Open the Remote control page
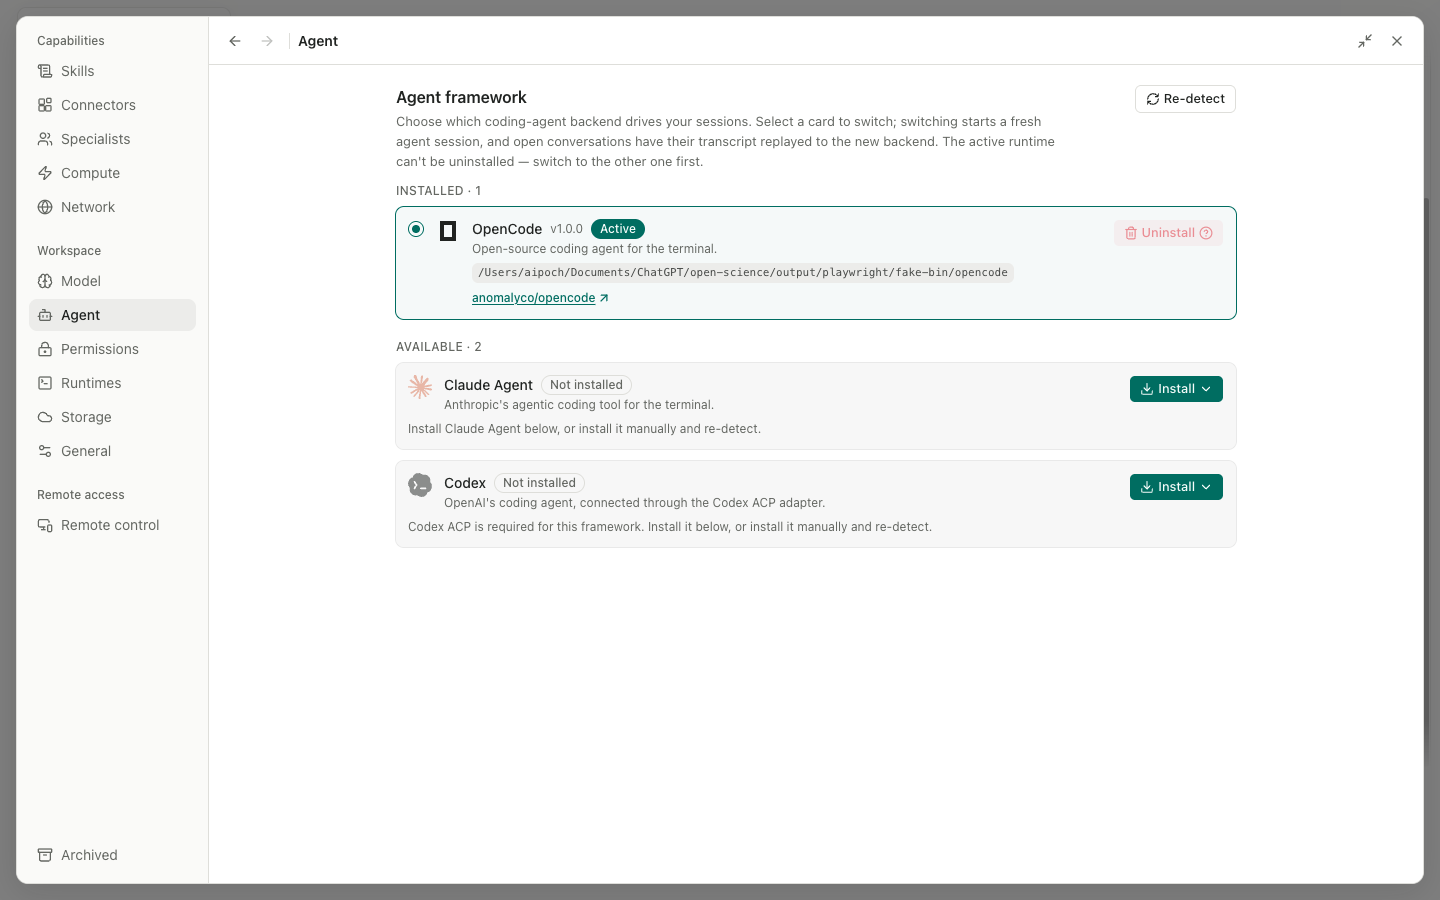This screenshot has height=900, width=1440. 112,525
